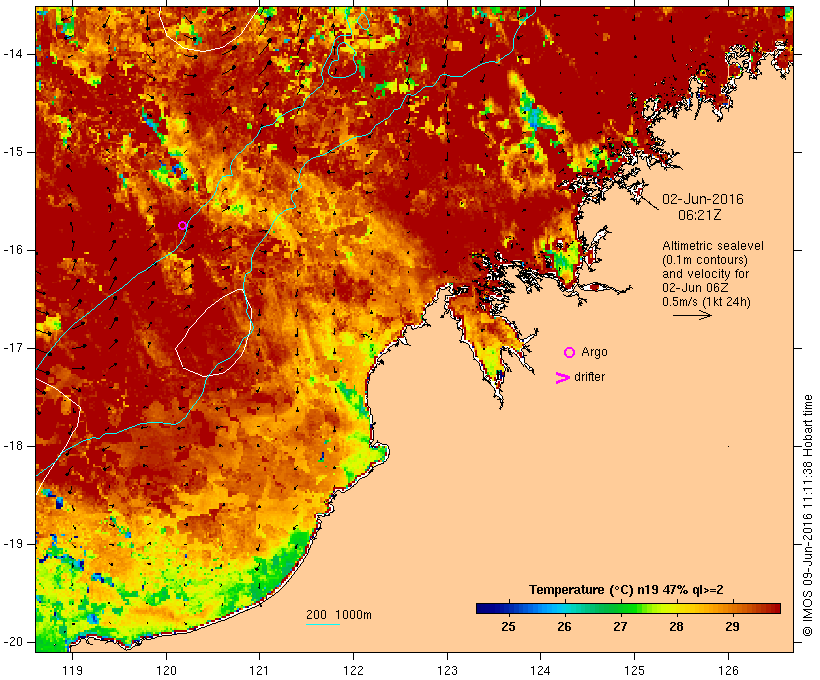This screenshot has width=820, height=680.
Task: Click the Argo legend circle symbol
Action: point(570,353)
